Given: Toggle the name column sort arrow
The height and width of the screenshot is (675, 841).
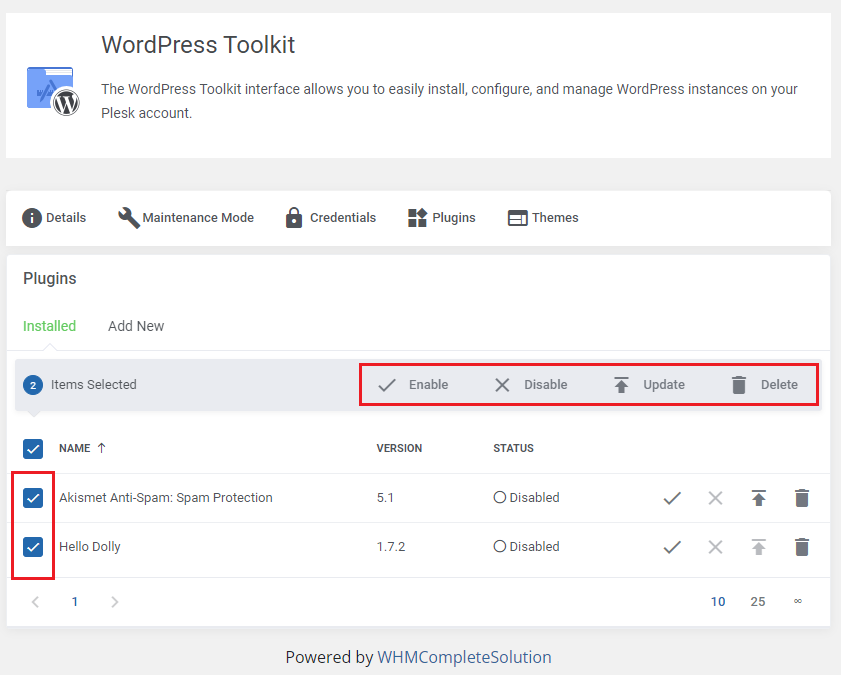Looking at the screenshot, I should [x=101, y=448].
